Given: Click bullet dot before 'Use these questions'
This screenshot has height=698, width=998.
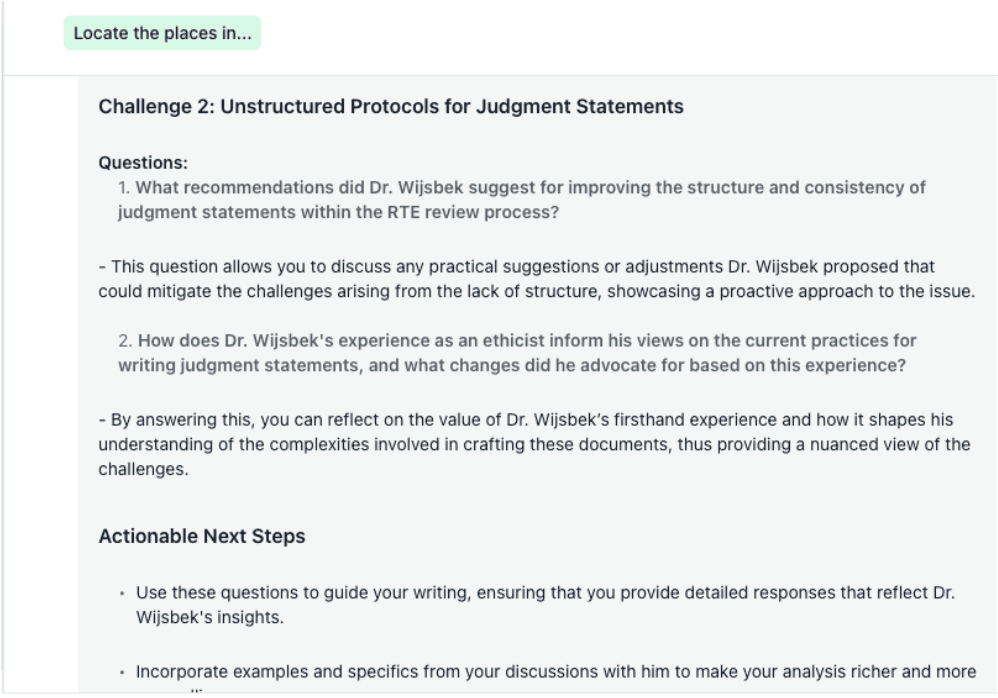Looking at the screenshot, I should (x=122, y=594).
